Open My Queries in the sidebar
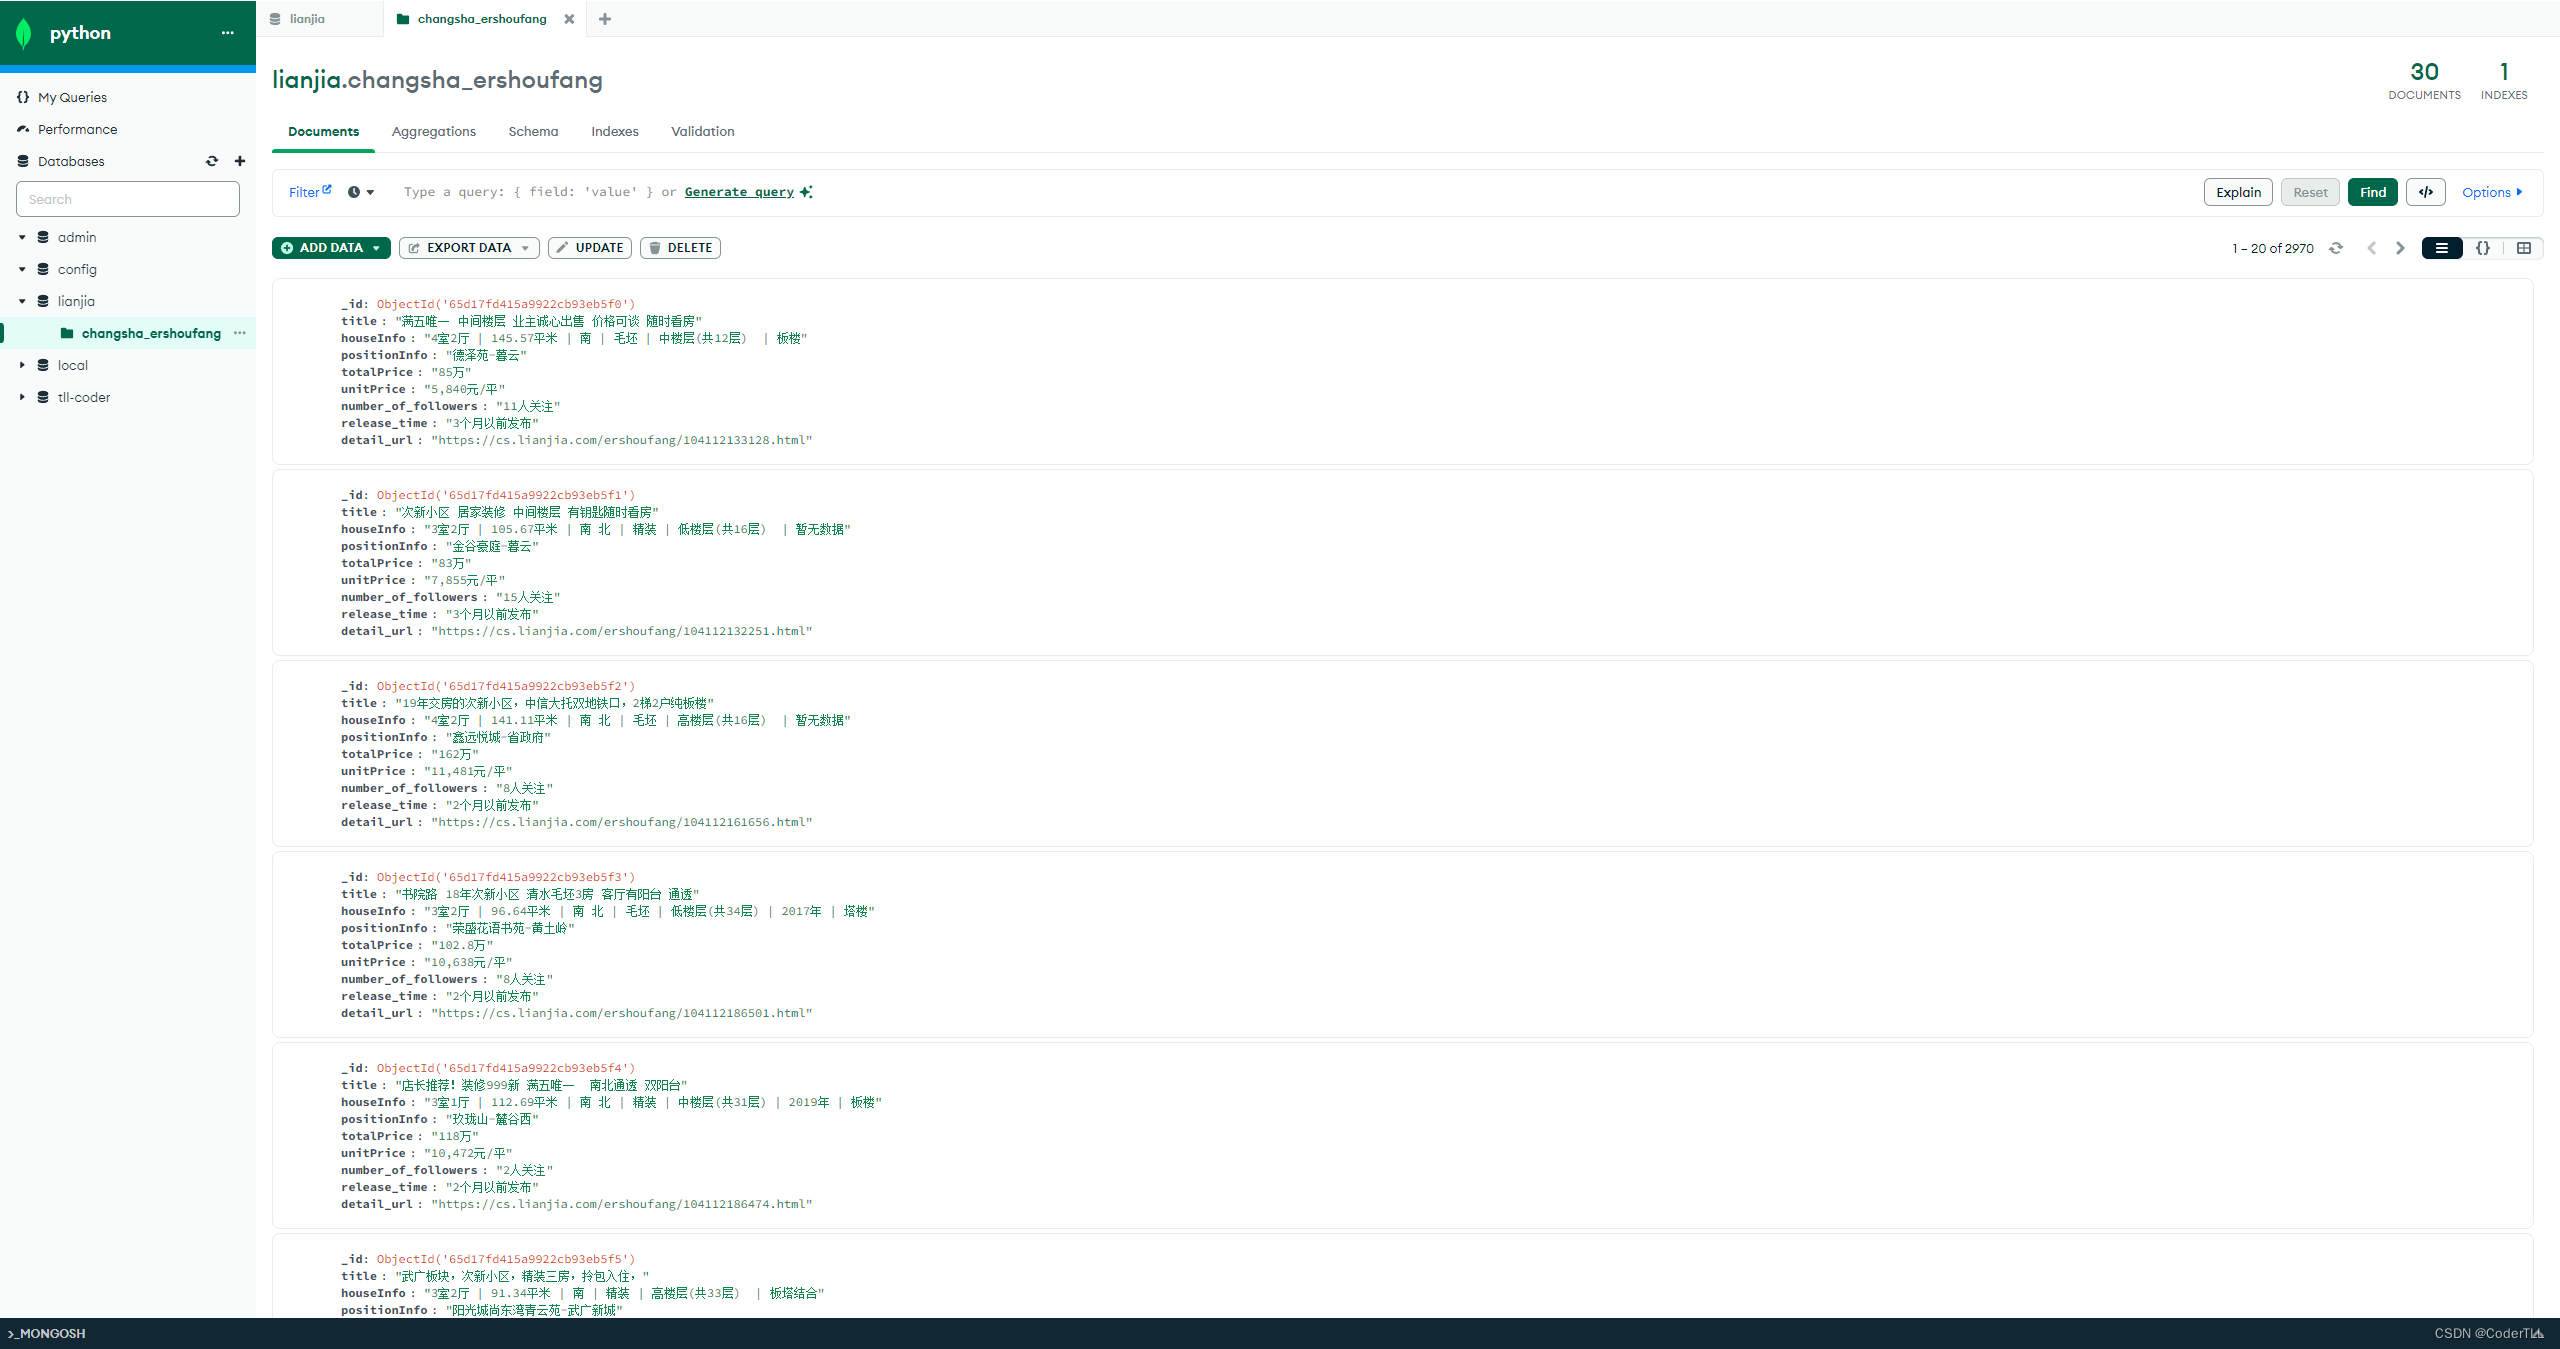The width and height of the screenshot is (2560, 1349). click(x=72, y=97)
